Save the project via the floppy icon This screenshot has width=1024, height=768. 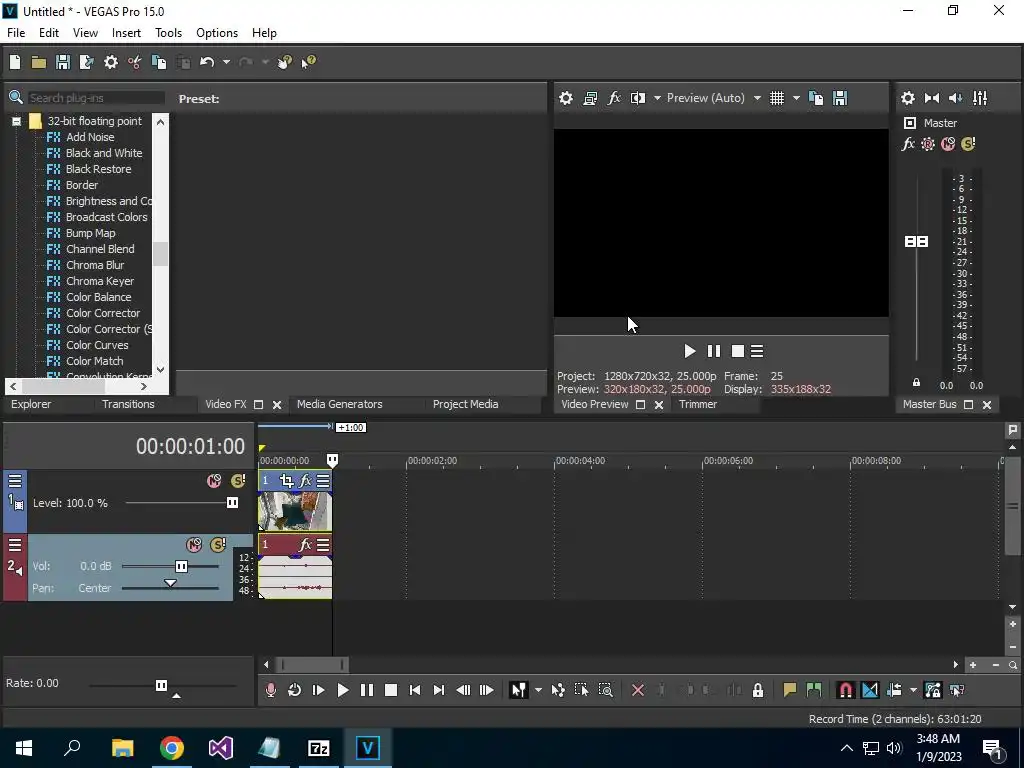(63, 62)
